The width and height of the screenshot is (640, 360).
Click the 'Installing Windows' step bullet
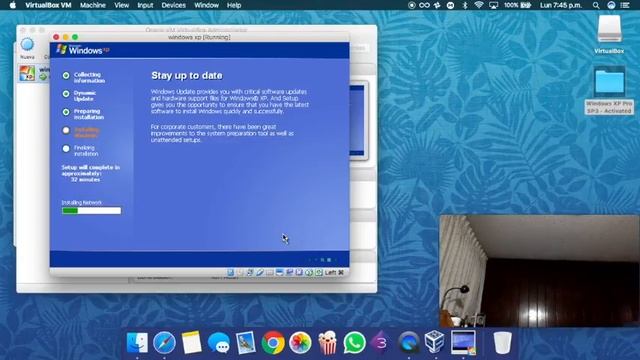(x=66, y=130)
